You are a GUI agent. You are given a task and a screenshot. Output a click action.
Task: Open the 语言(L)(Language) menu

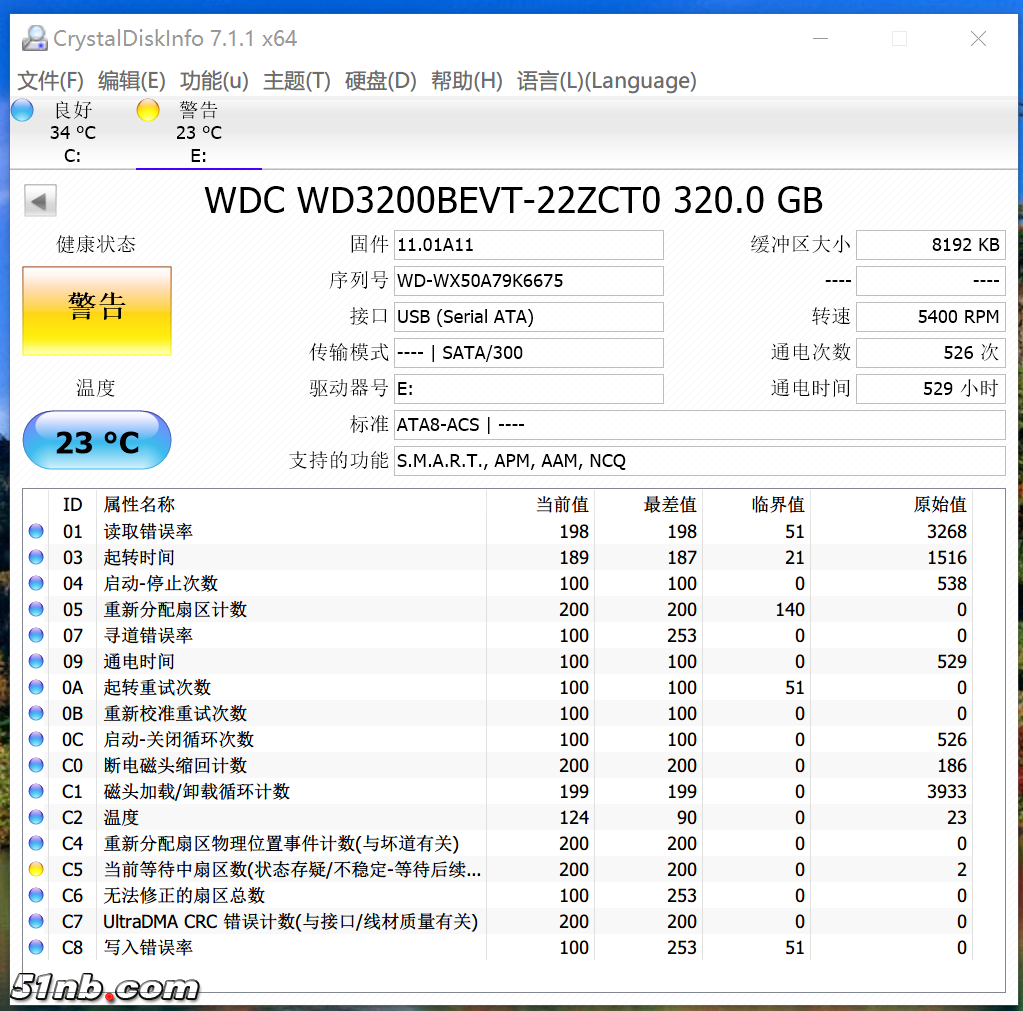[x=606, y=81]
